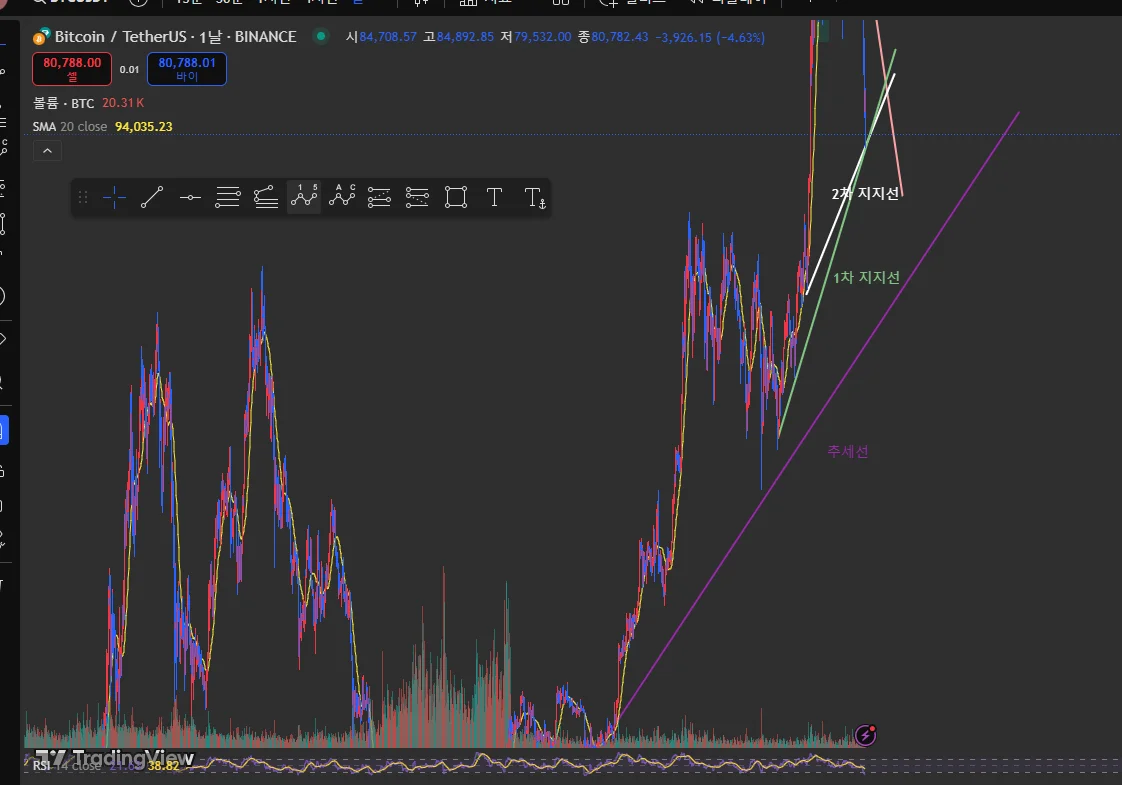1122x785 pixels.
Task: Click the blue 80,788.01 buy button
Action: pos(187,69)
